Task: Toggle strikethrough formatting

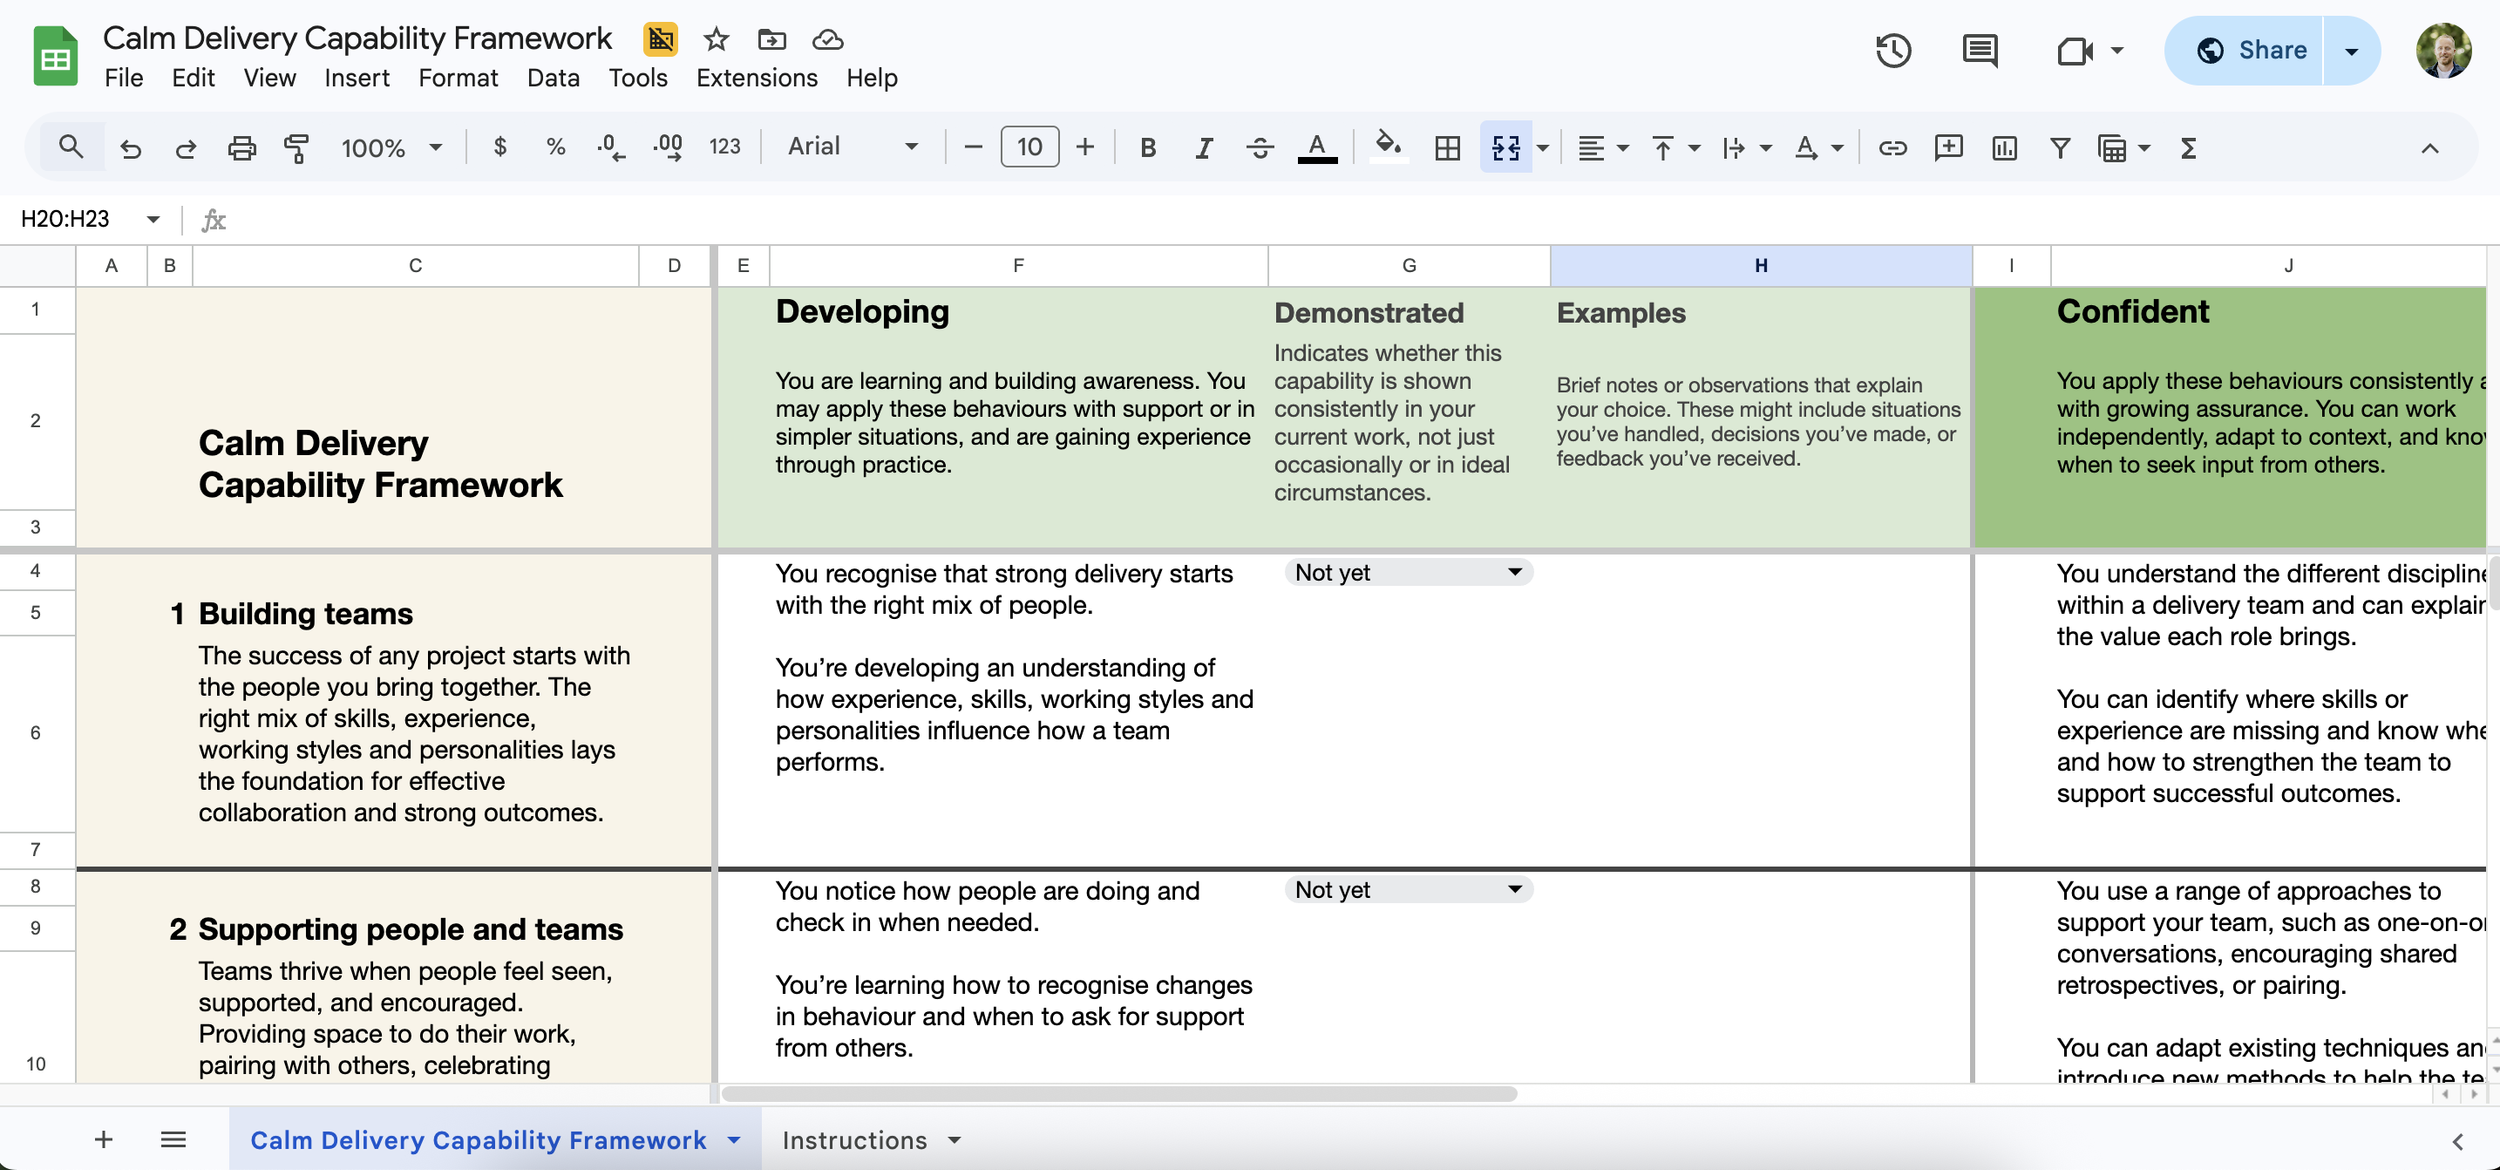Action: (1260, 147)
